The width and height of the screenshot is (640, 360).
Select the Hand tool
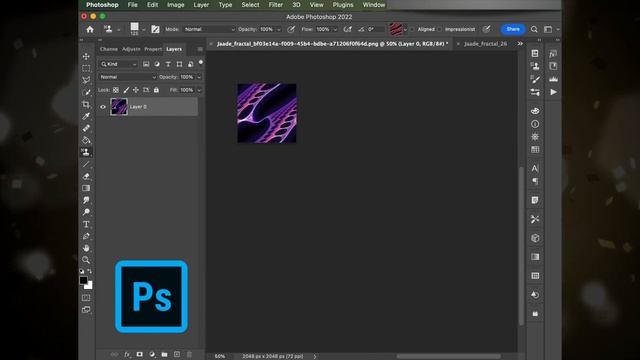point(86,248)
